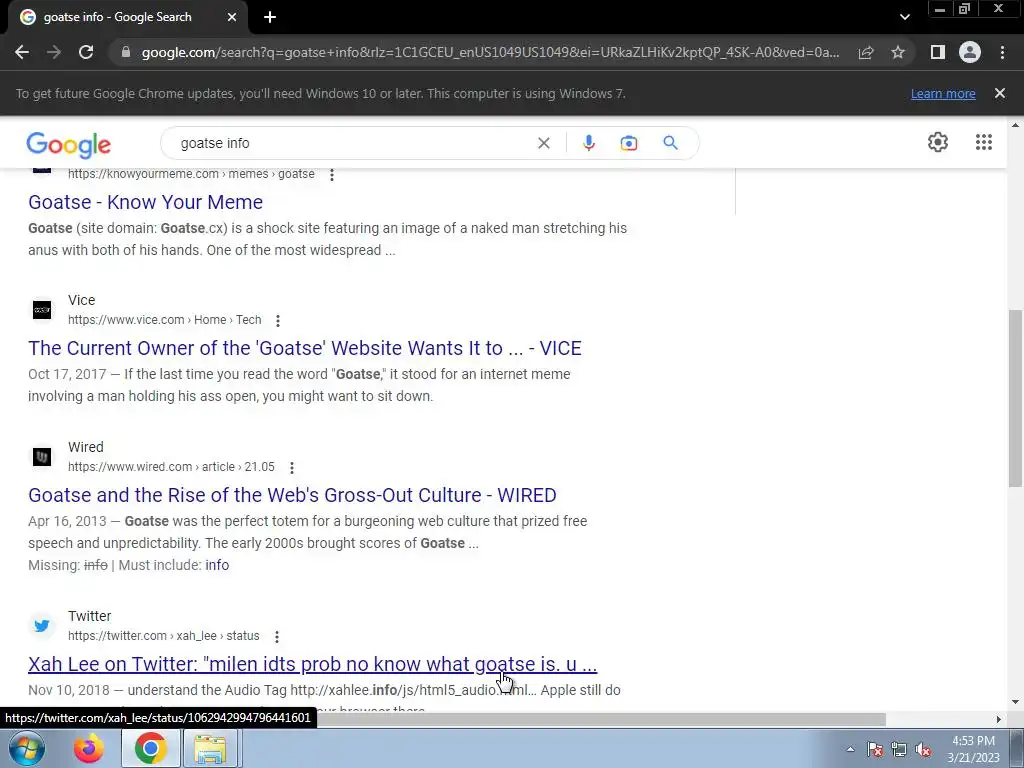Click the Vice site favicon

point(42,310)
